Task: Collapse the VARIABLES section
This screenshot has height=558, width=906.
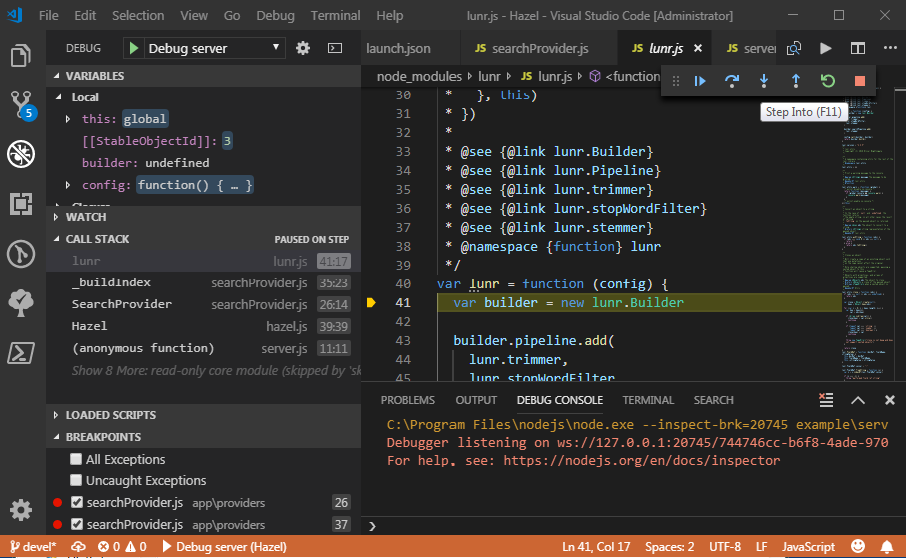Action: pos(203,76)
